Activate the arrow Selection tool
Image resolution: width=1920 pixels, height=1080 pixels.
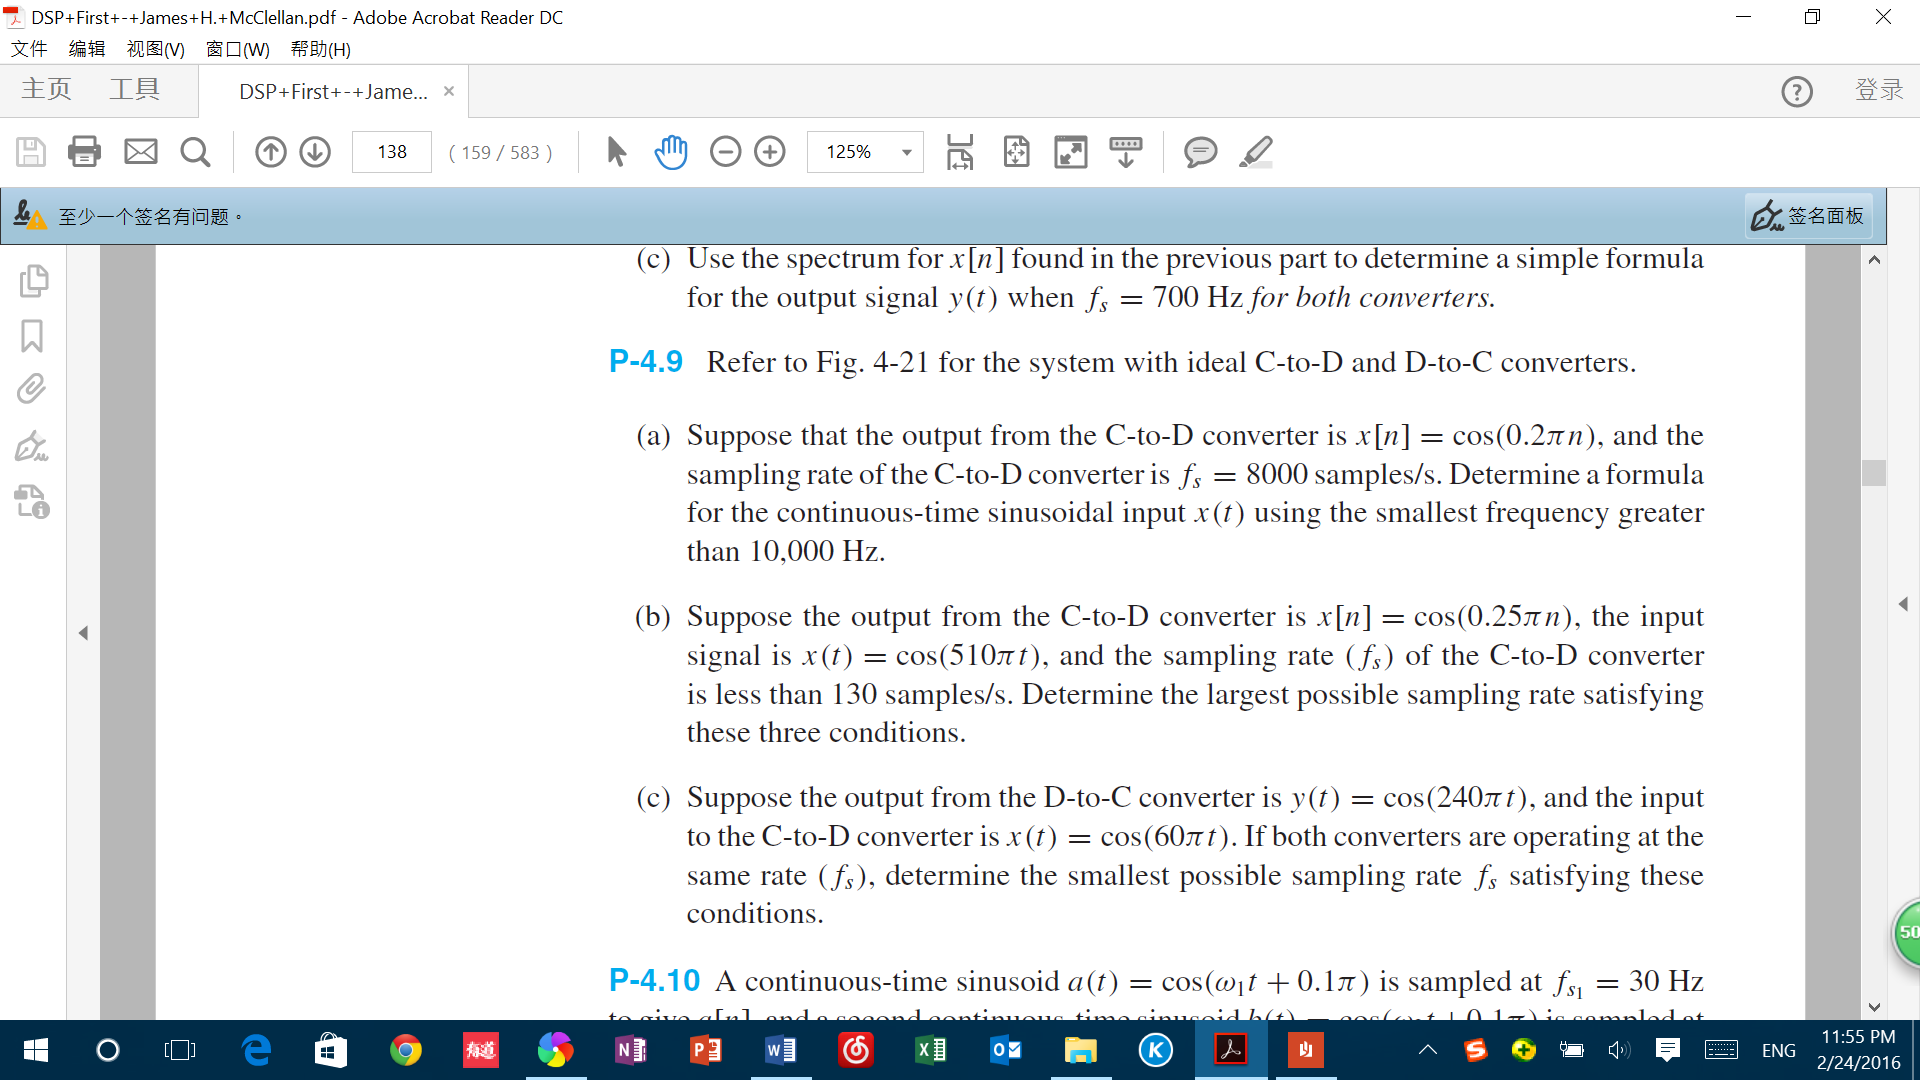(616, 152)
